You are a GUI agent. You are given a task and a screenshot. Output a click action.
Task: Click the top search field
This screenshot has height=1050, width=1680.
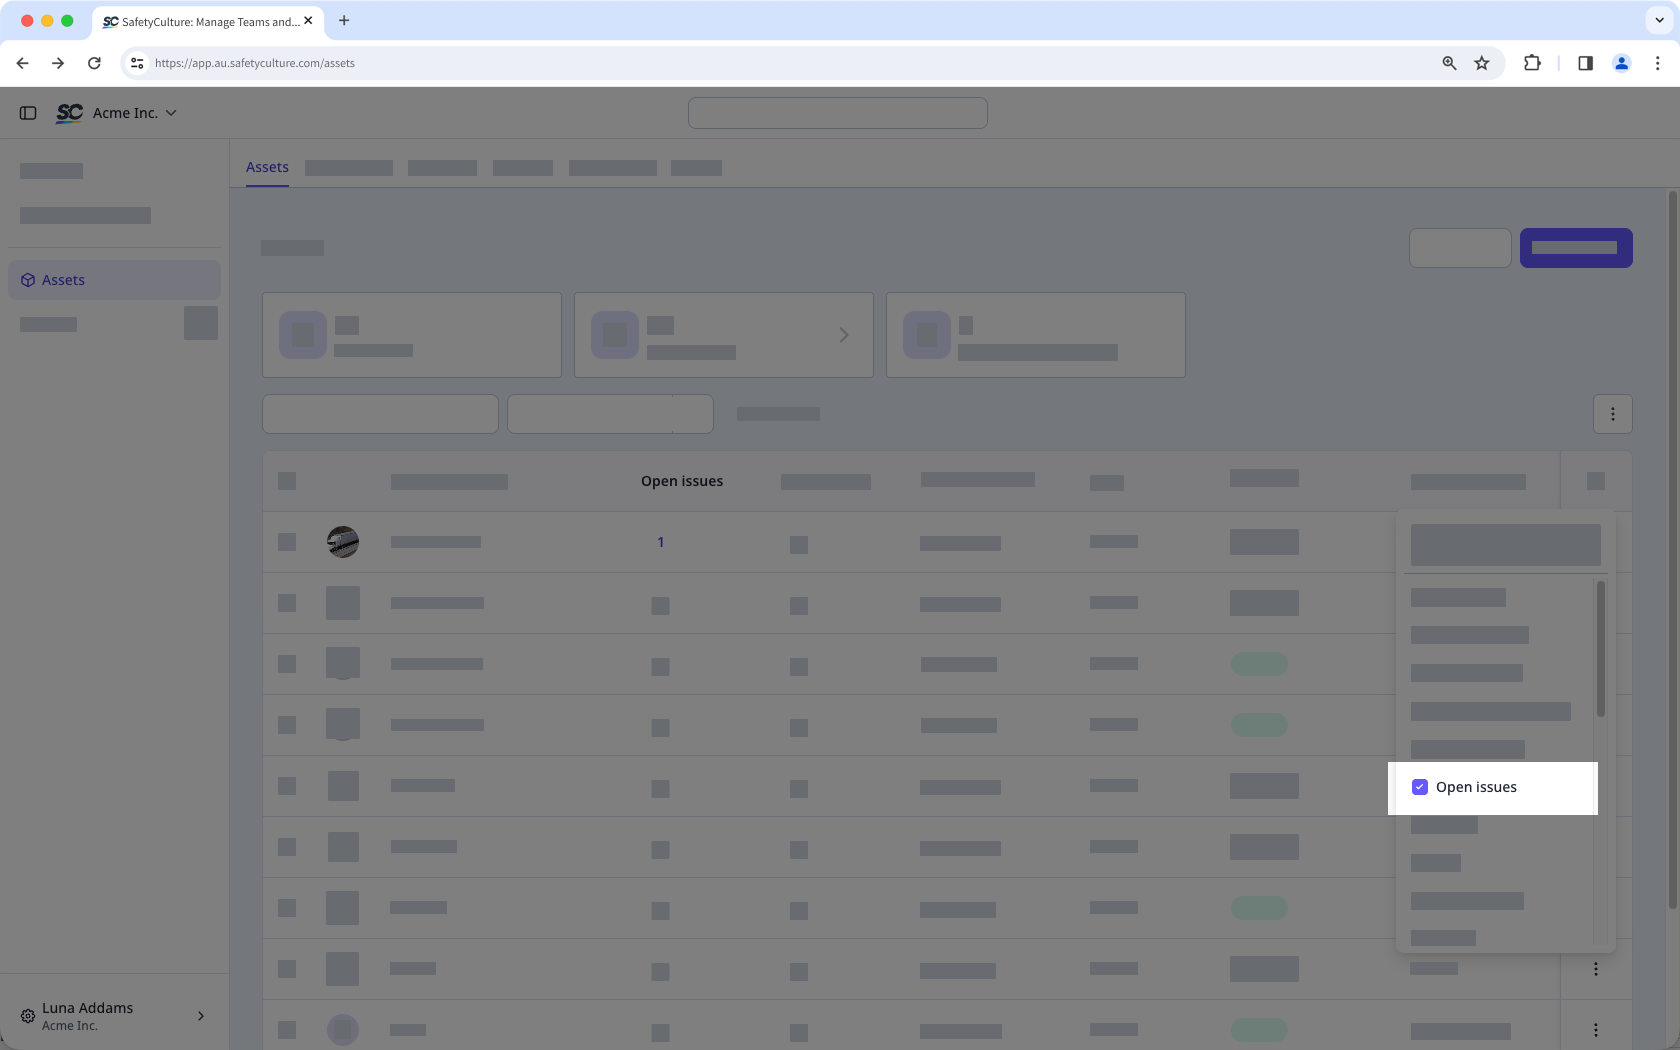tap(837, 113)
